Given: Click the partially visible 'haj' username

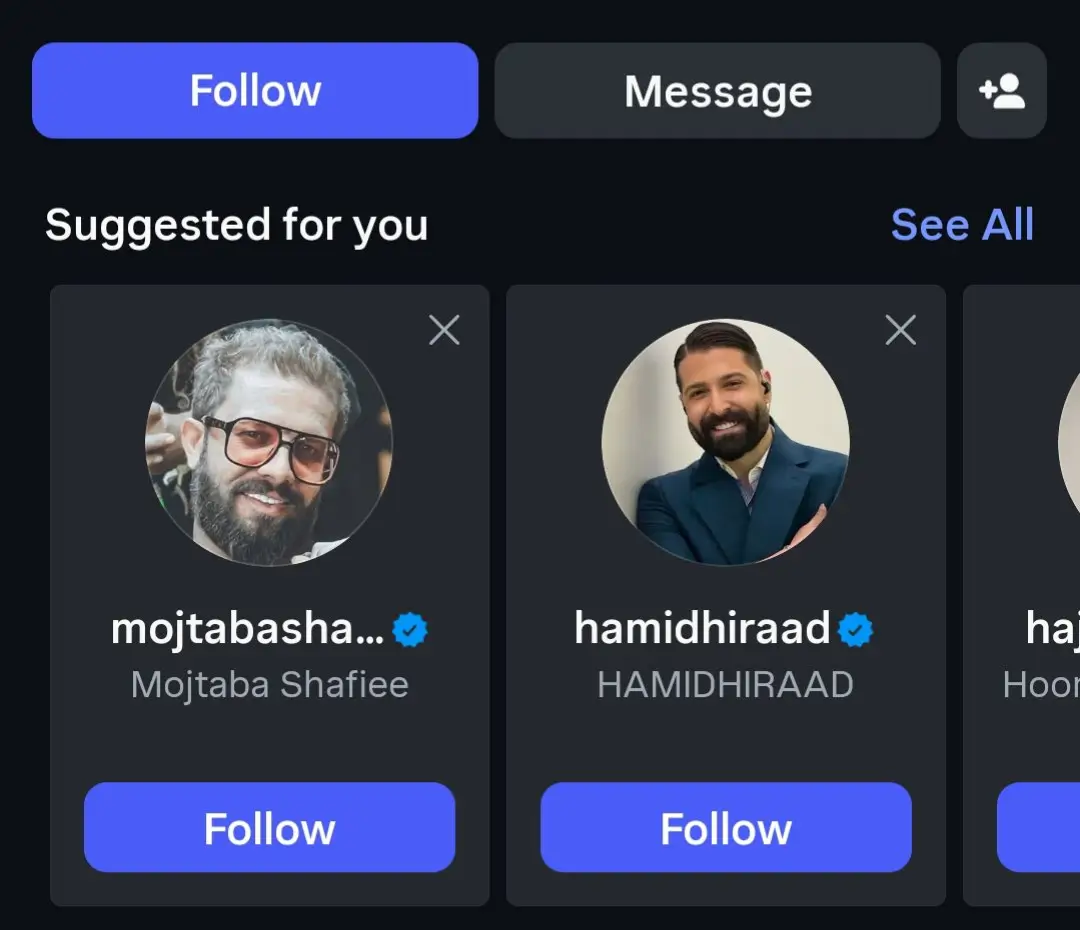Looking at the screenshot, I should pyautogui.click(x=1052, y=629).
